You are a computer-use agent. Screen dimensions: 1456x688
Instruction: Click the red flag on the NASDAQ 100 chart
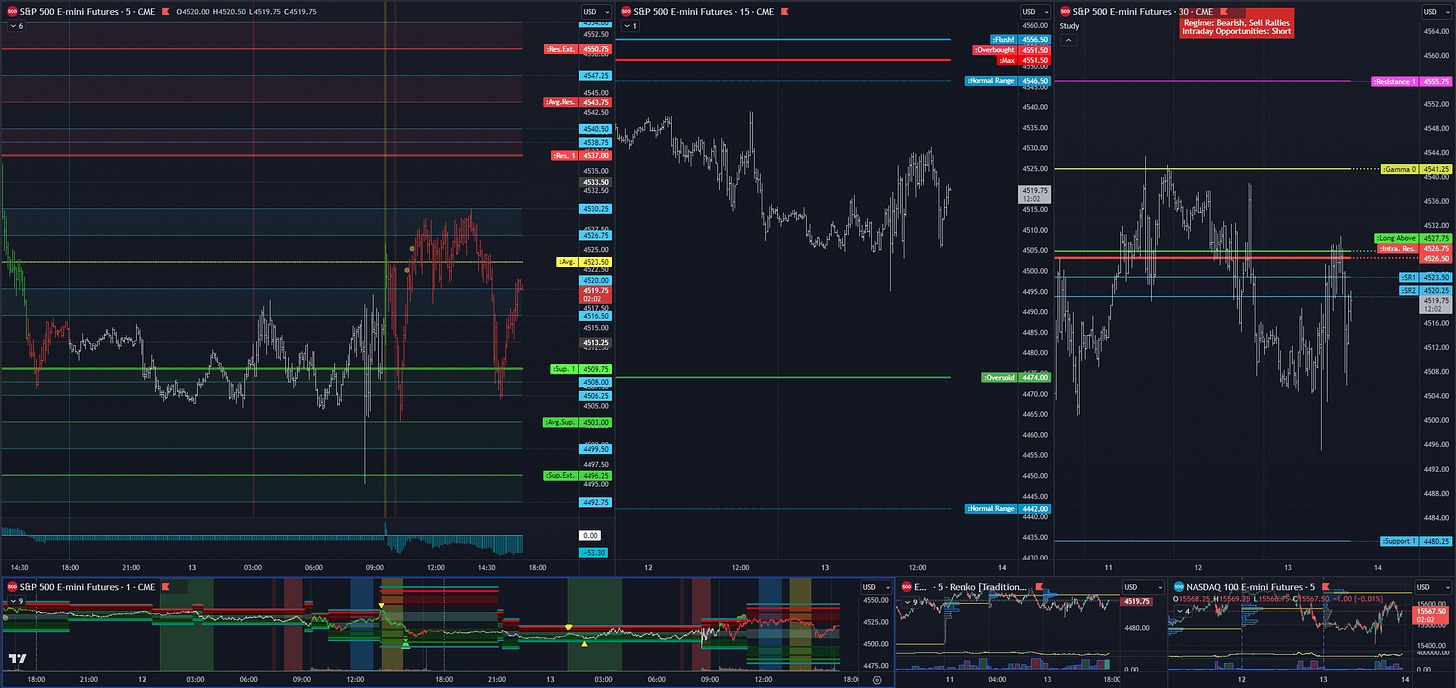click(x=1327, y=586)
